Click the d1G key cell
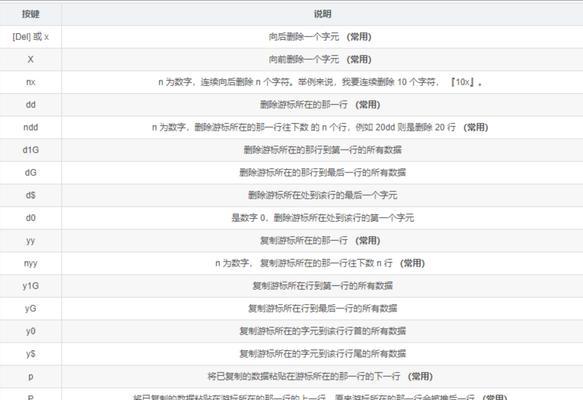The height and width of the screenshot is (400, 583). (30, 150)
